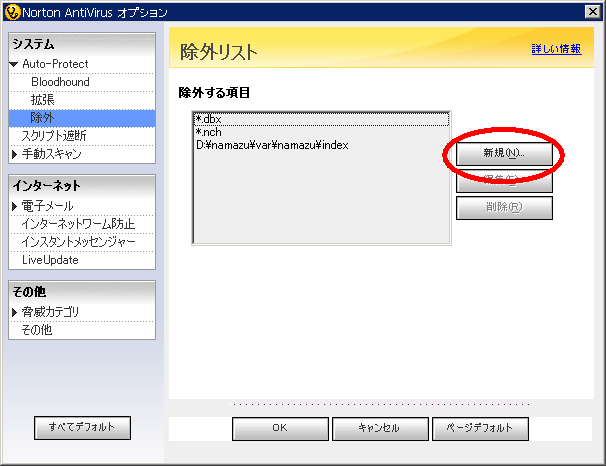Screen dimensions: 606x466
Task: Open 電子メール settings
Action: click(47, 206)
